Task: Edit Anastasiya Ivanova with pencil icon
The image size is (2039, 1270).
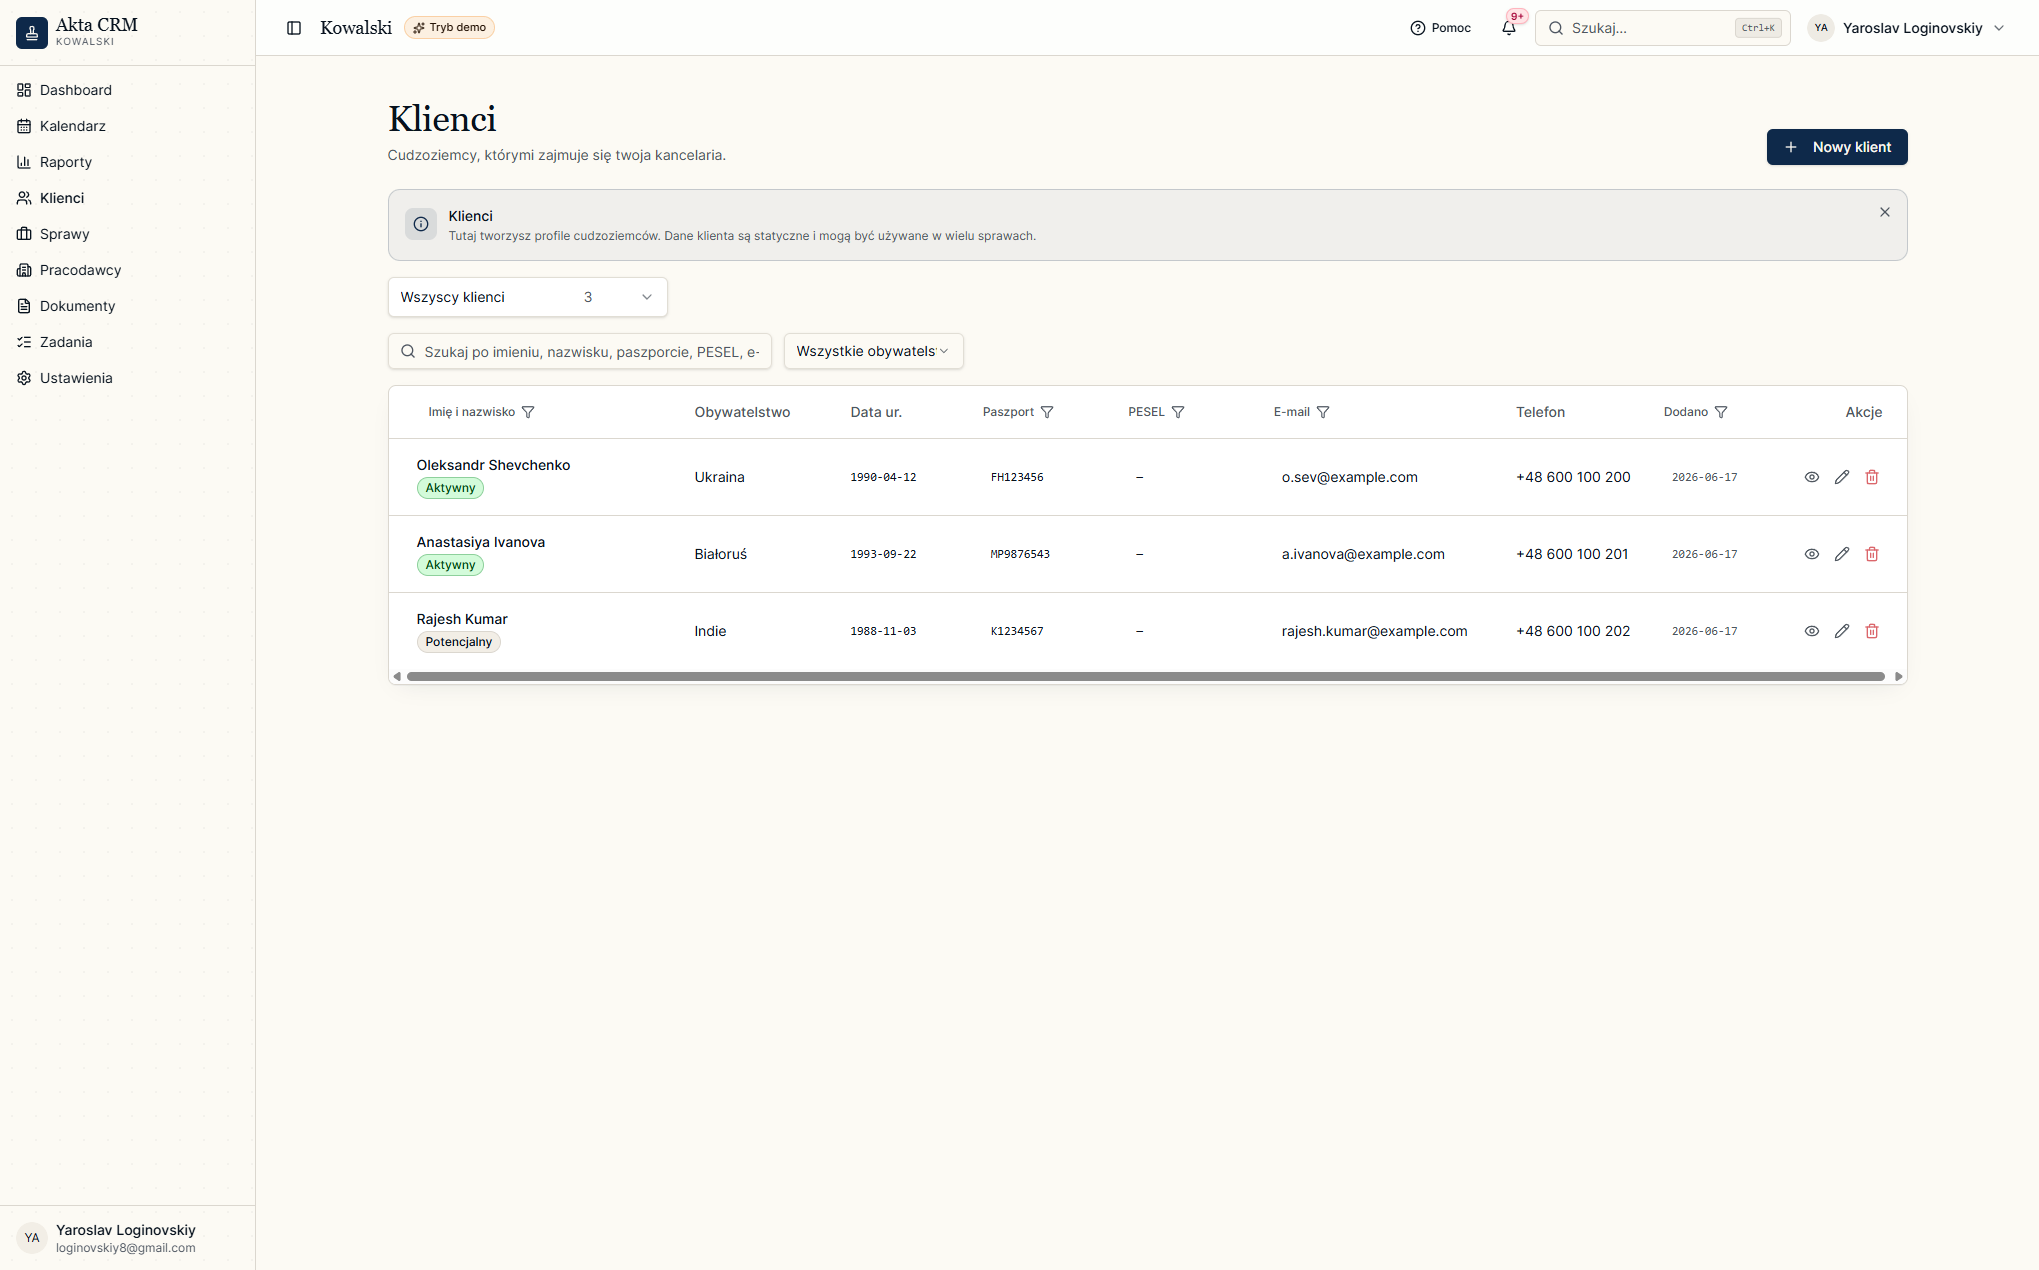Action: coord(1842,554)
